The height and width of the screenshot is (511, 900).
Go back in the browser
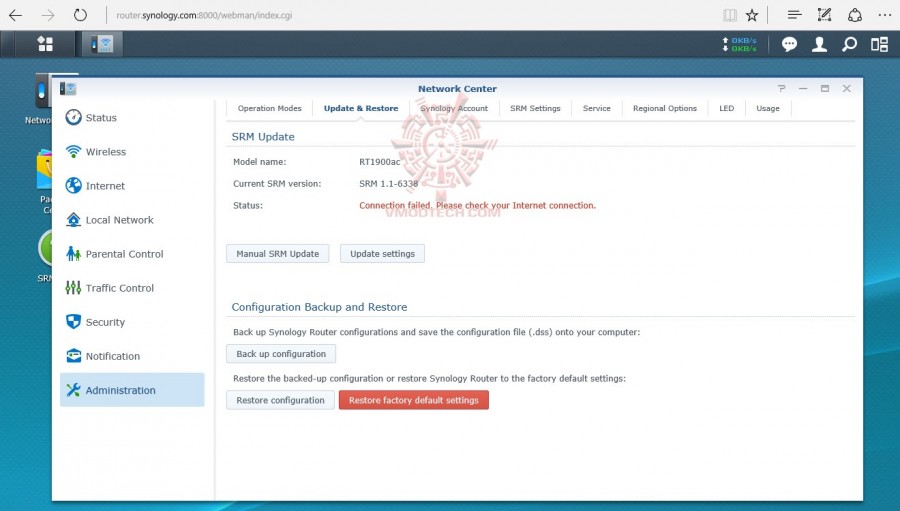click(x=15, y=16)
